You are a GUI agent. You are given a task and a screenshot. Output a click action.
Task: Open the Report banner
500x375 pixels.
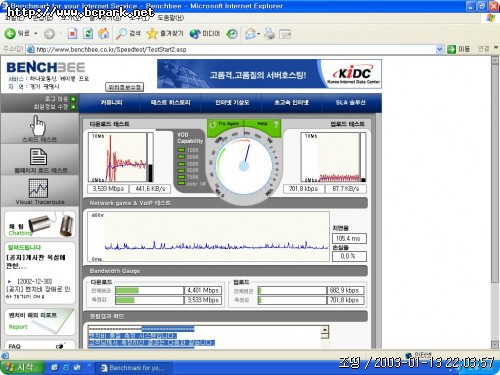(x=40, y=321)
